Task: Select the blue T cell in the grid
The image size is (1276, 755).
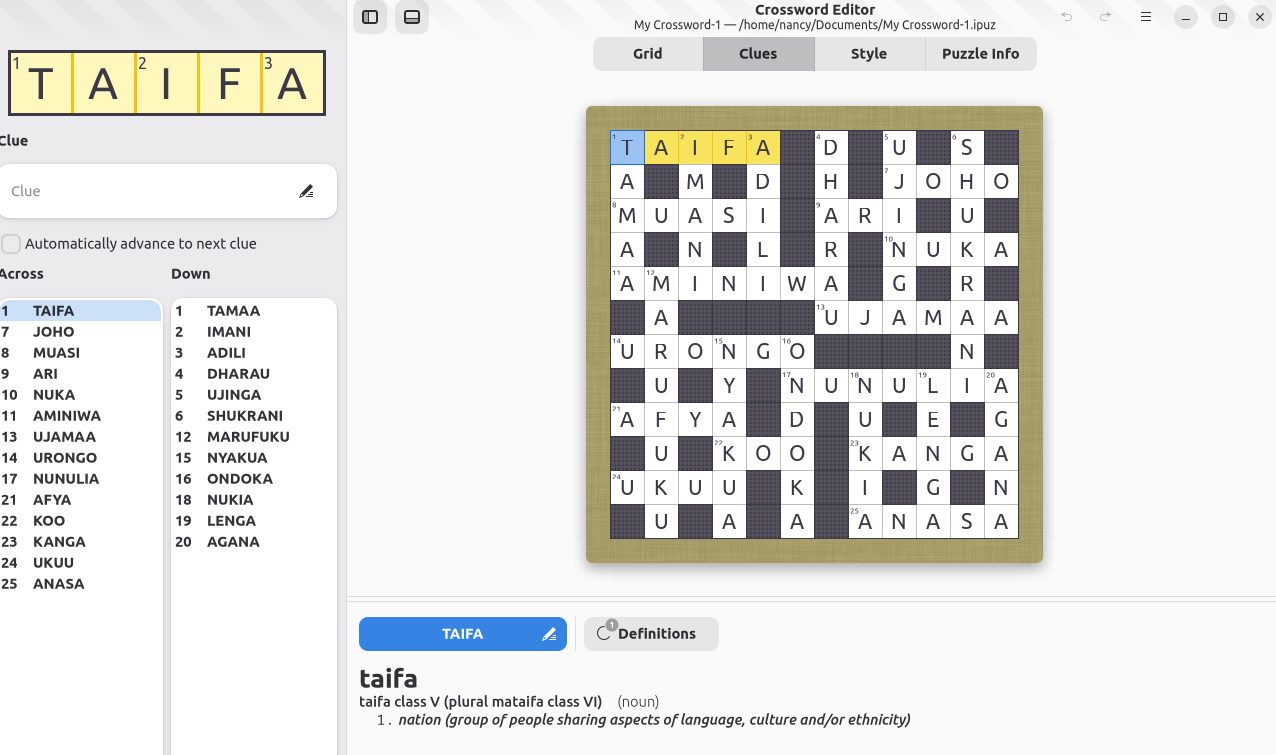Action: tap(627, 148)
